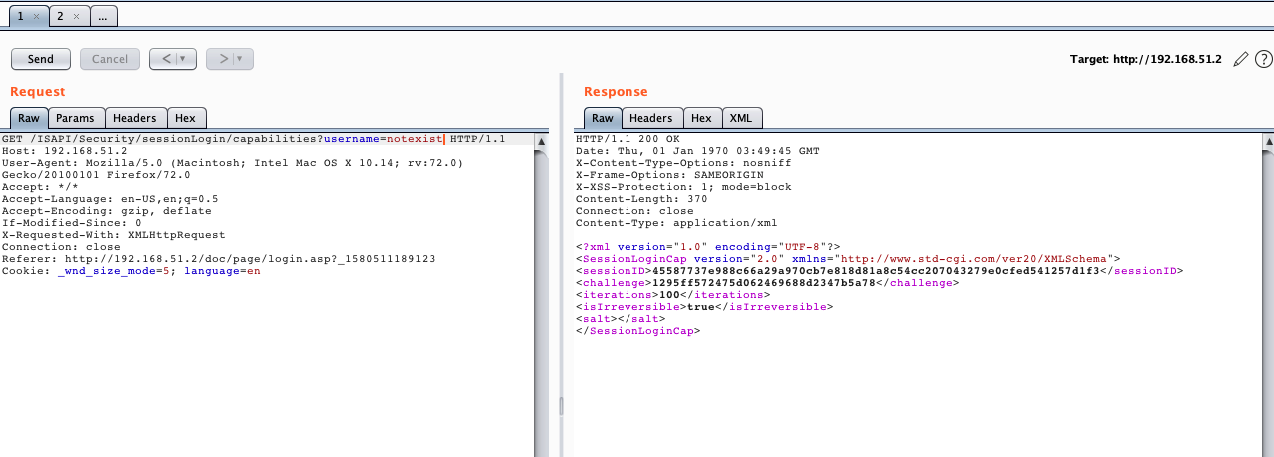Click the Connection: close request line
1274x457 pixels.
click(61, 246)
